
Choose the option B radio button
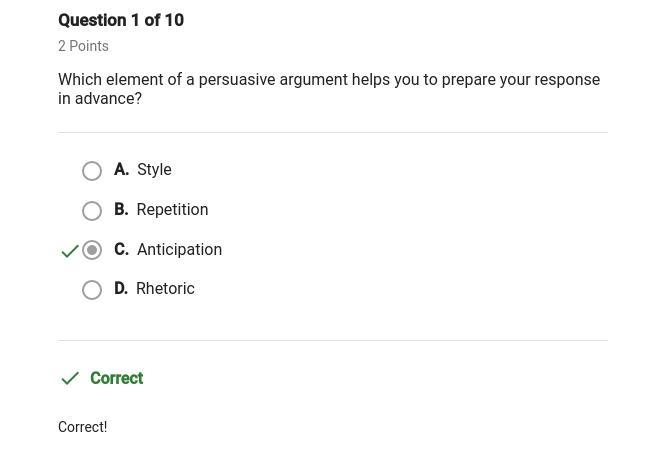[x=92, y=211]
